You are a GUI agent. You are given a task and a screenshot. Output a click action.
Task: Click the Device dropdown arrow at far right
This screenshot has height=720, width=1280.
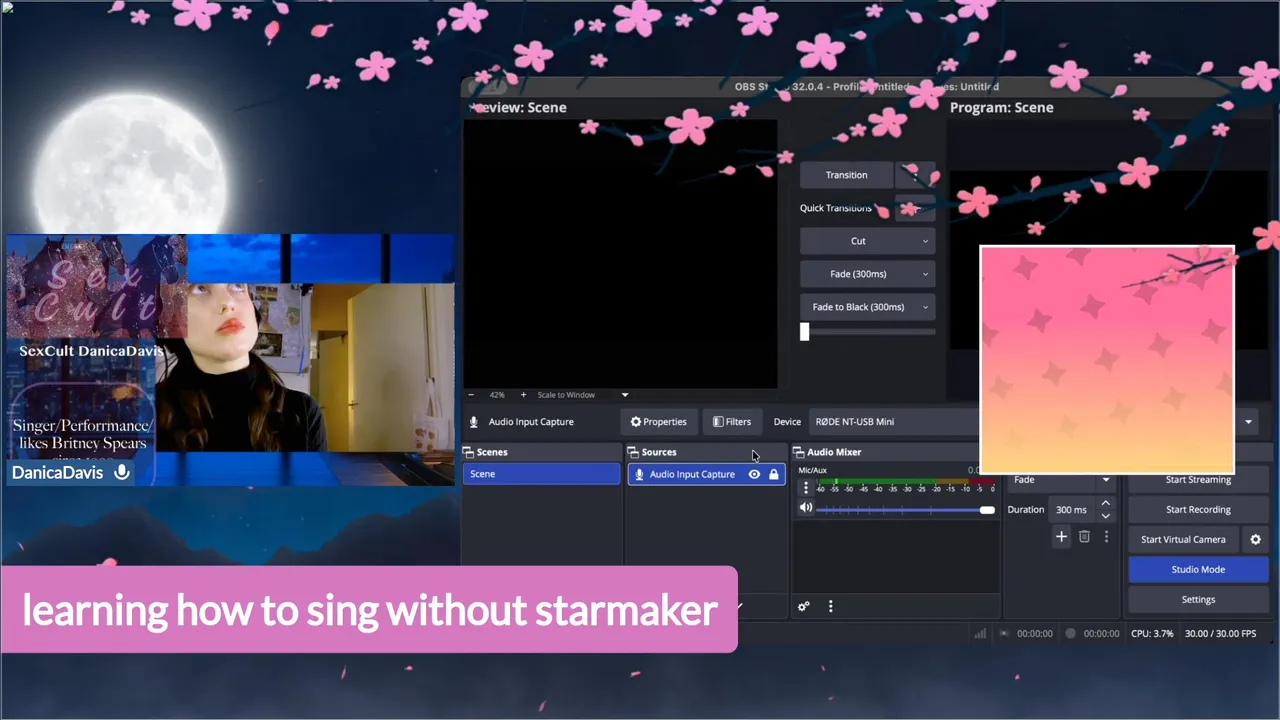pos(1248,422)
